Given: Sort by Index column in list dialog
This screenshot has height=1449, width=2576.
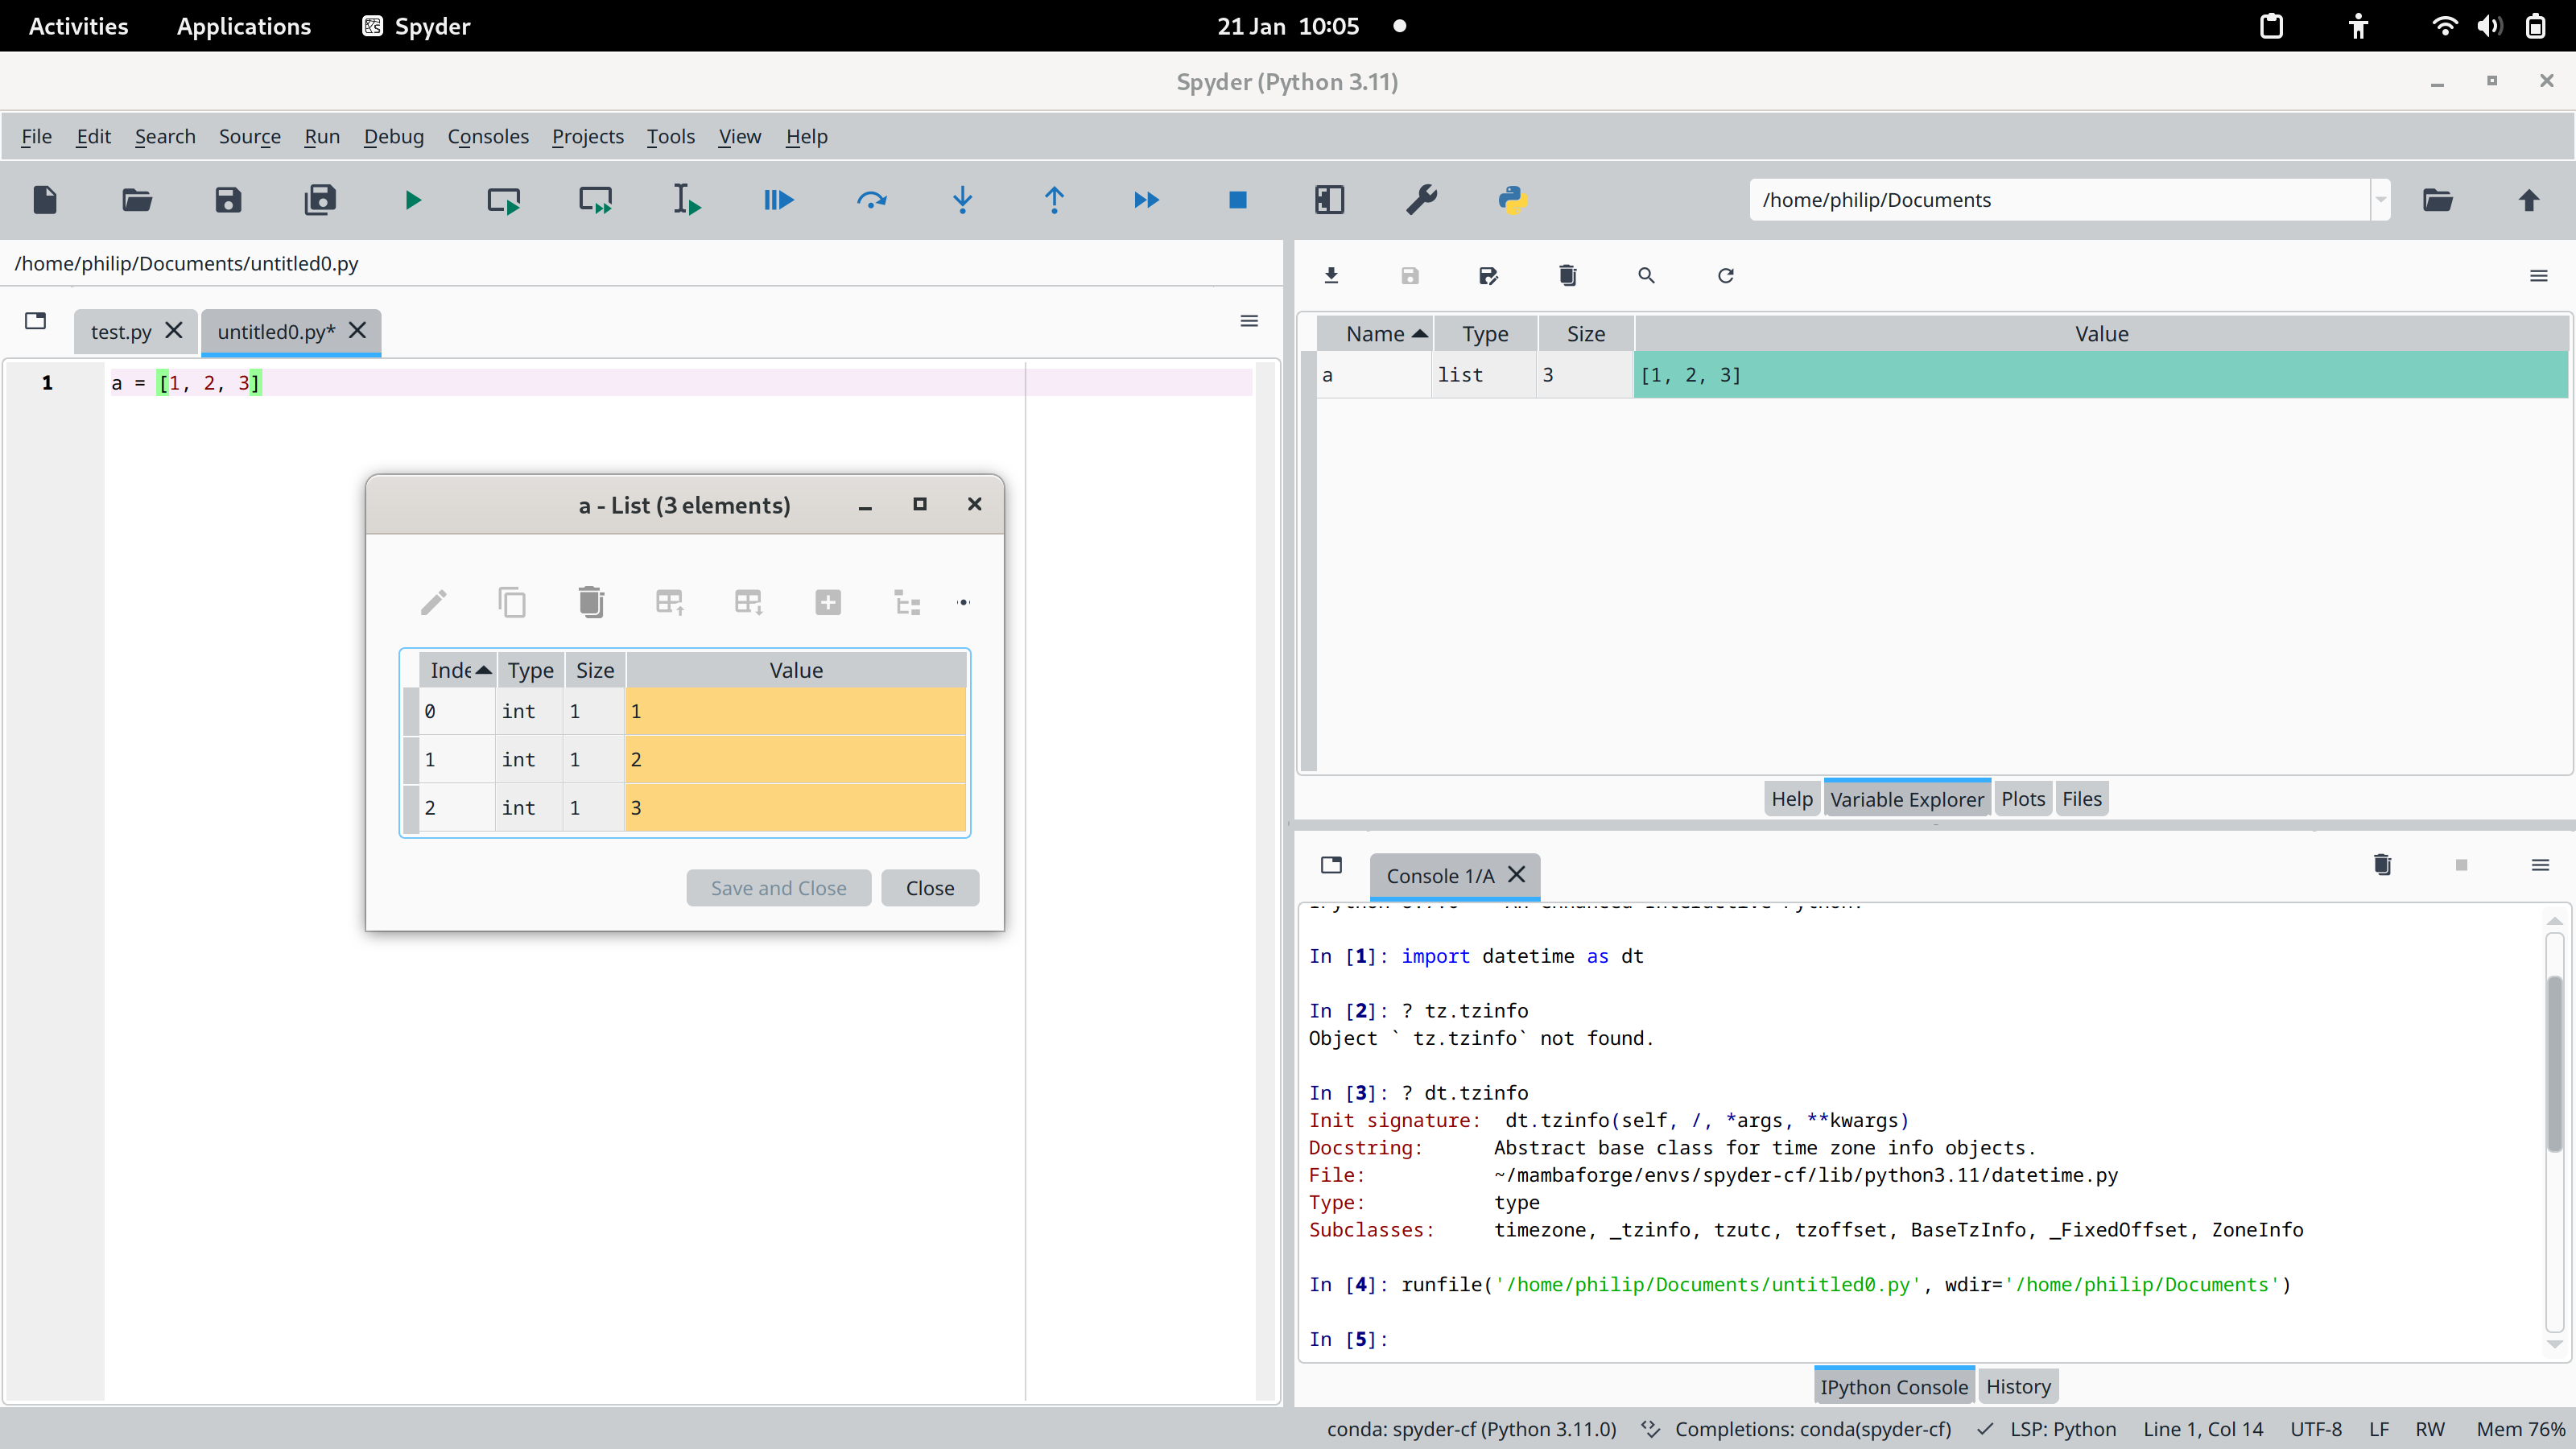Looking at the screenshot, I should (458, 670).
